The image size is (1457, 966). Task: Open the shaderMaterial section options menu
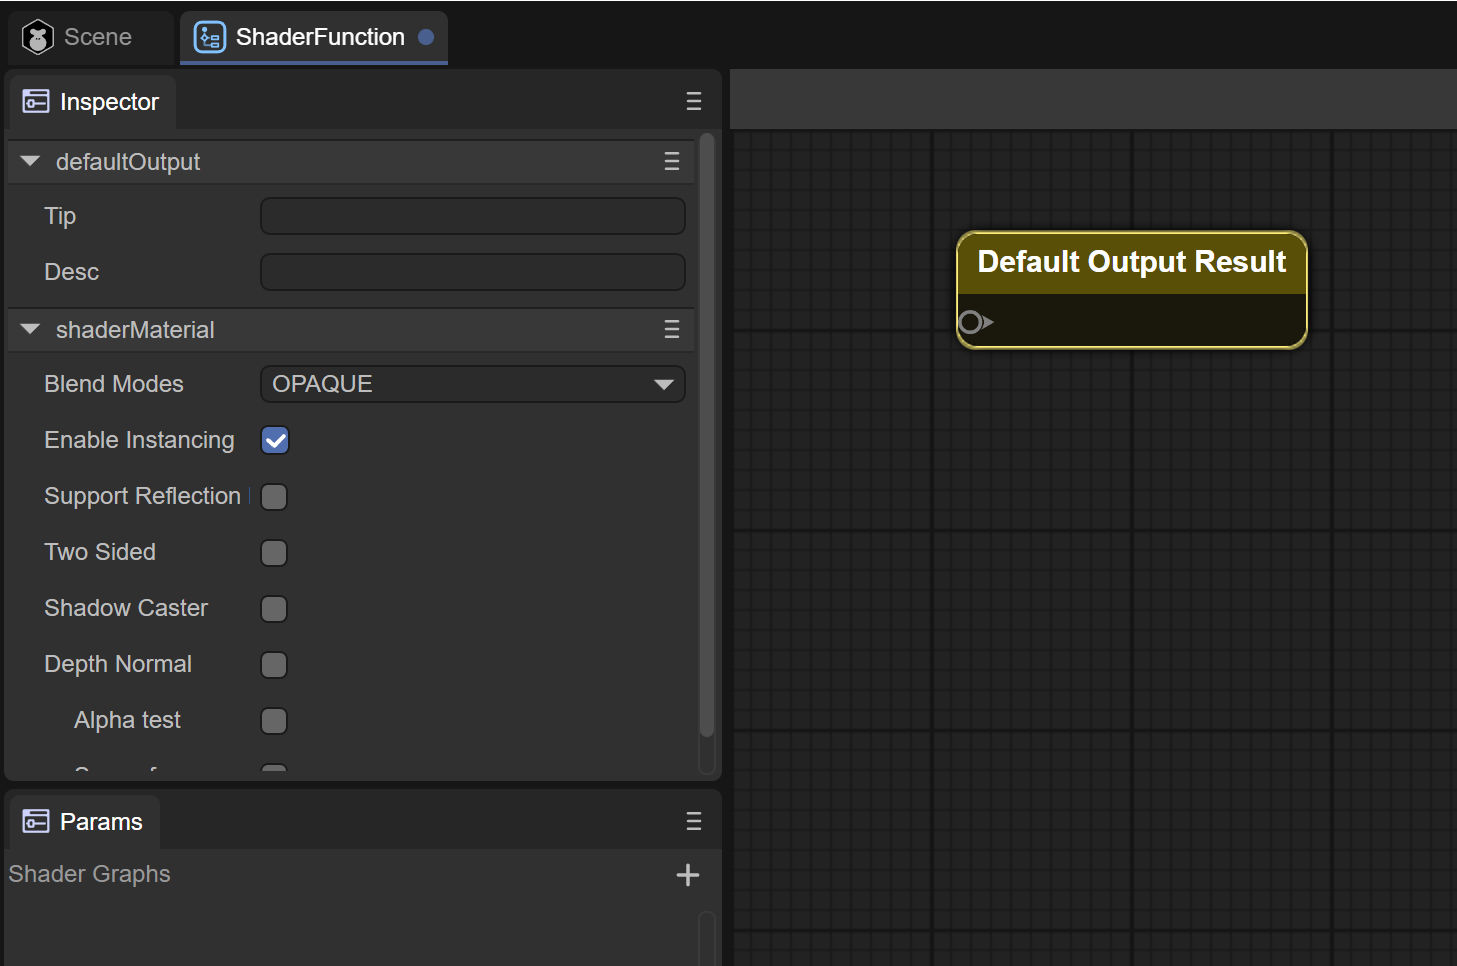[x=672, y=330]
